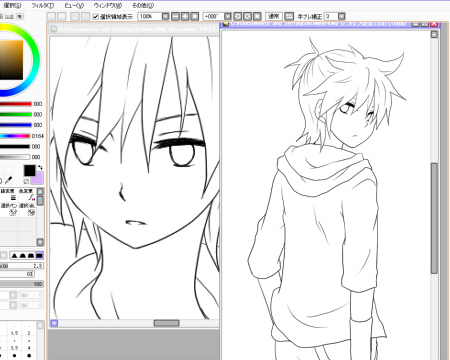Viewport: 450px width, 360px height.
Task: Click the 100% zoom field
Action: (x=149, y=16)
